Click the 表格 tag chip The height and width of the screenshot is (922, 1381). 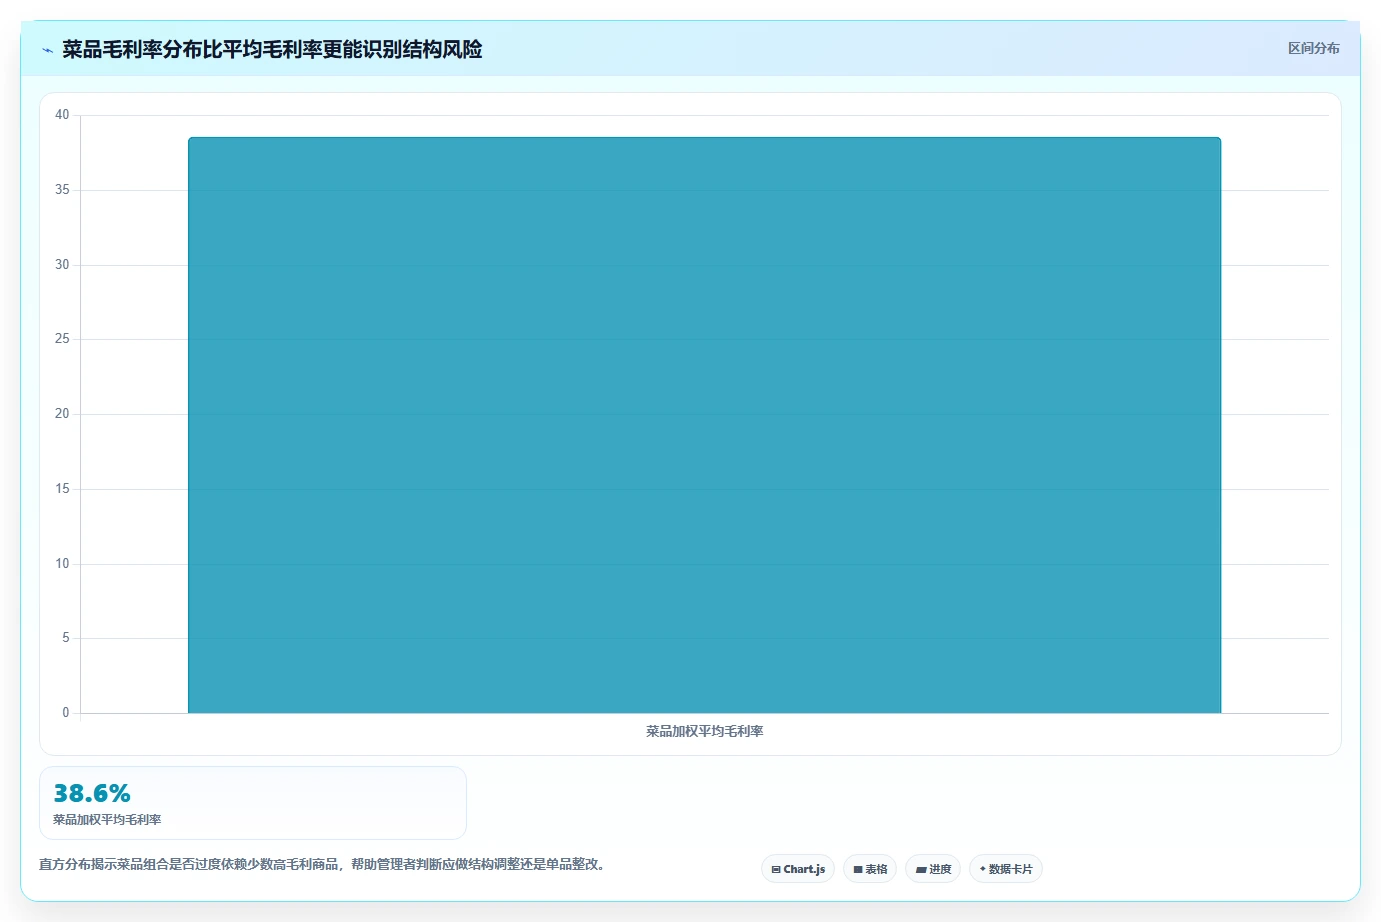(x=870, y=869)
